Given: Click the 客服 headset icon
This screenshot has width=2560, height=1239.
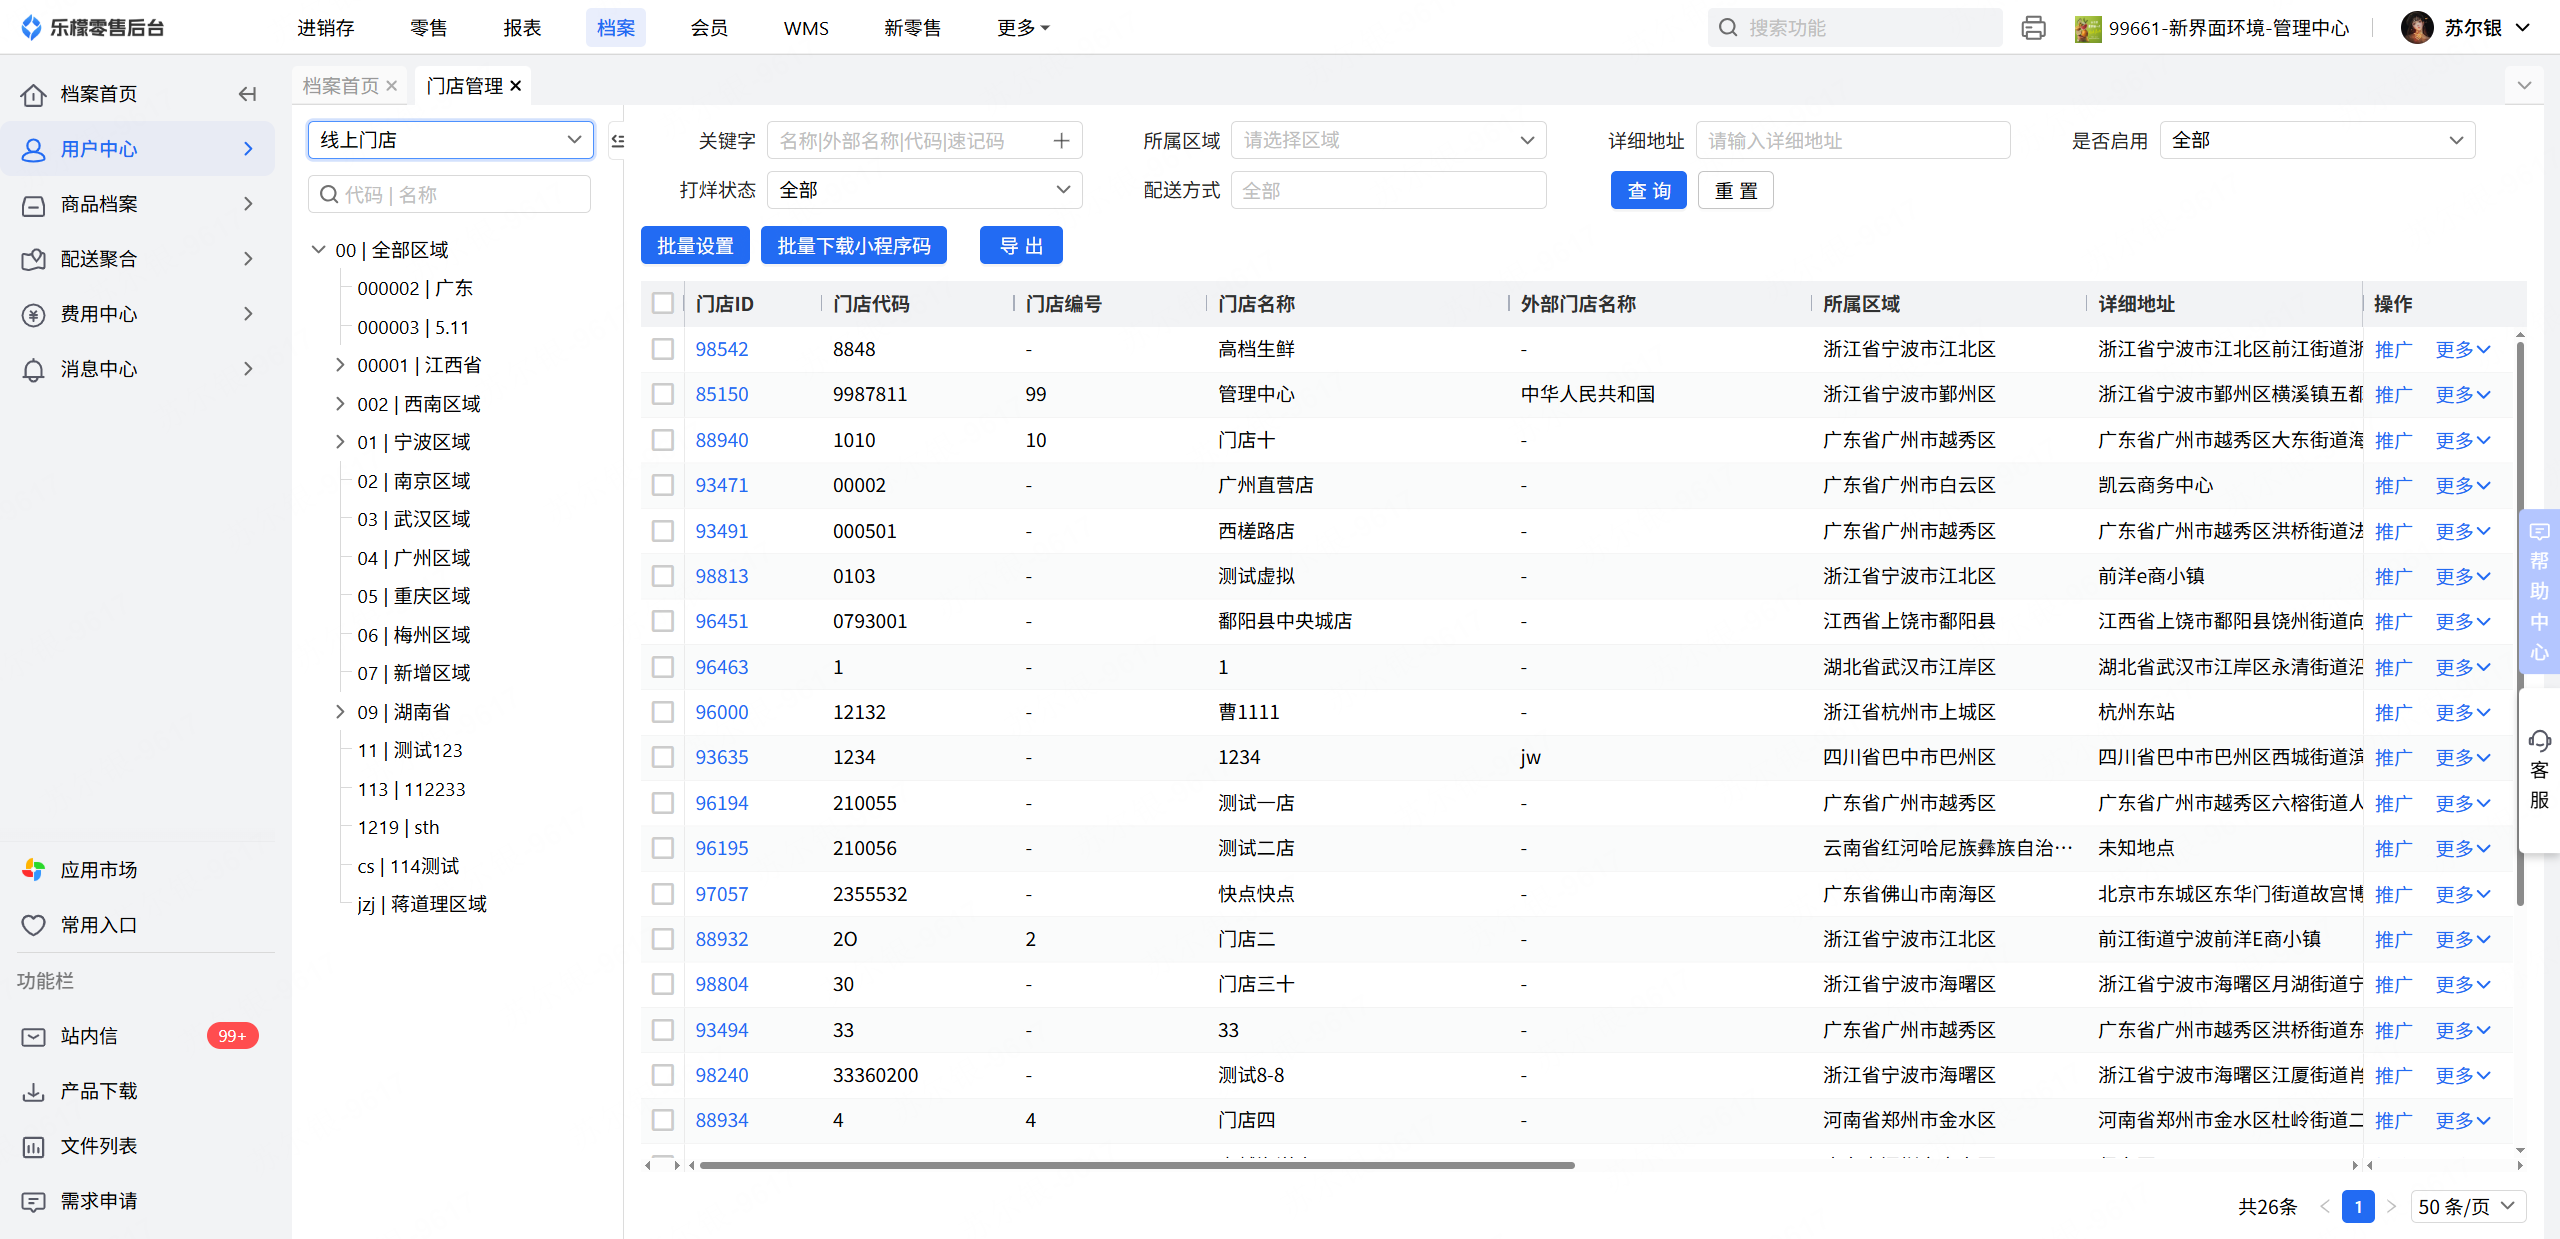Looking at the screenshot, I should point(2539,741).
